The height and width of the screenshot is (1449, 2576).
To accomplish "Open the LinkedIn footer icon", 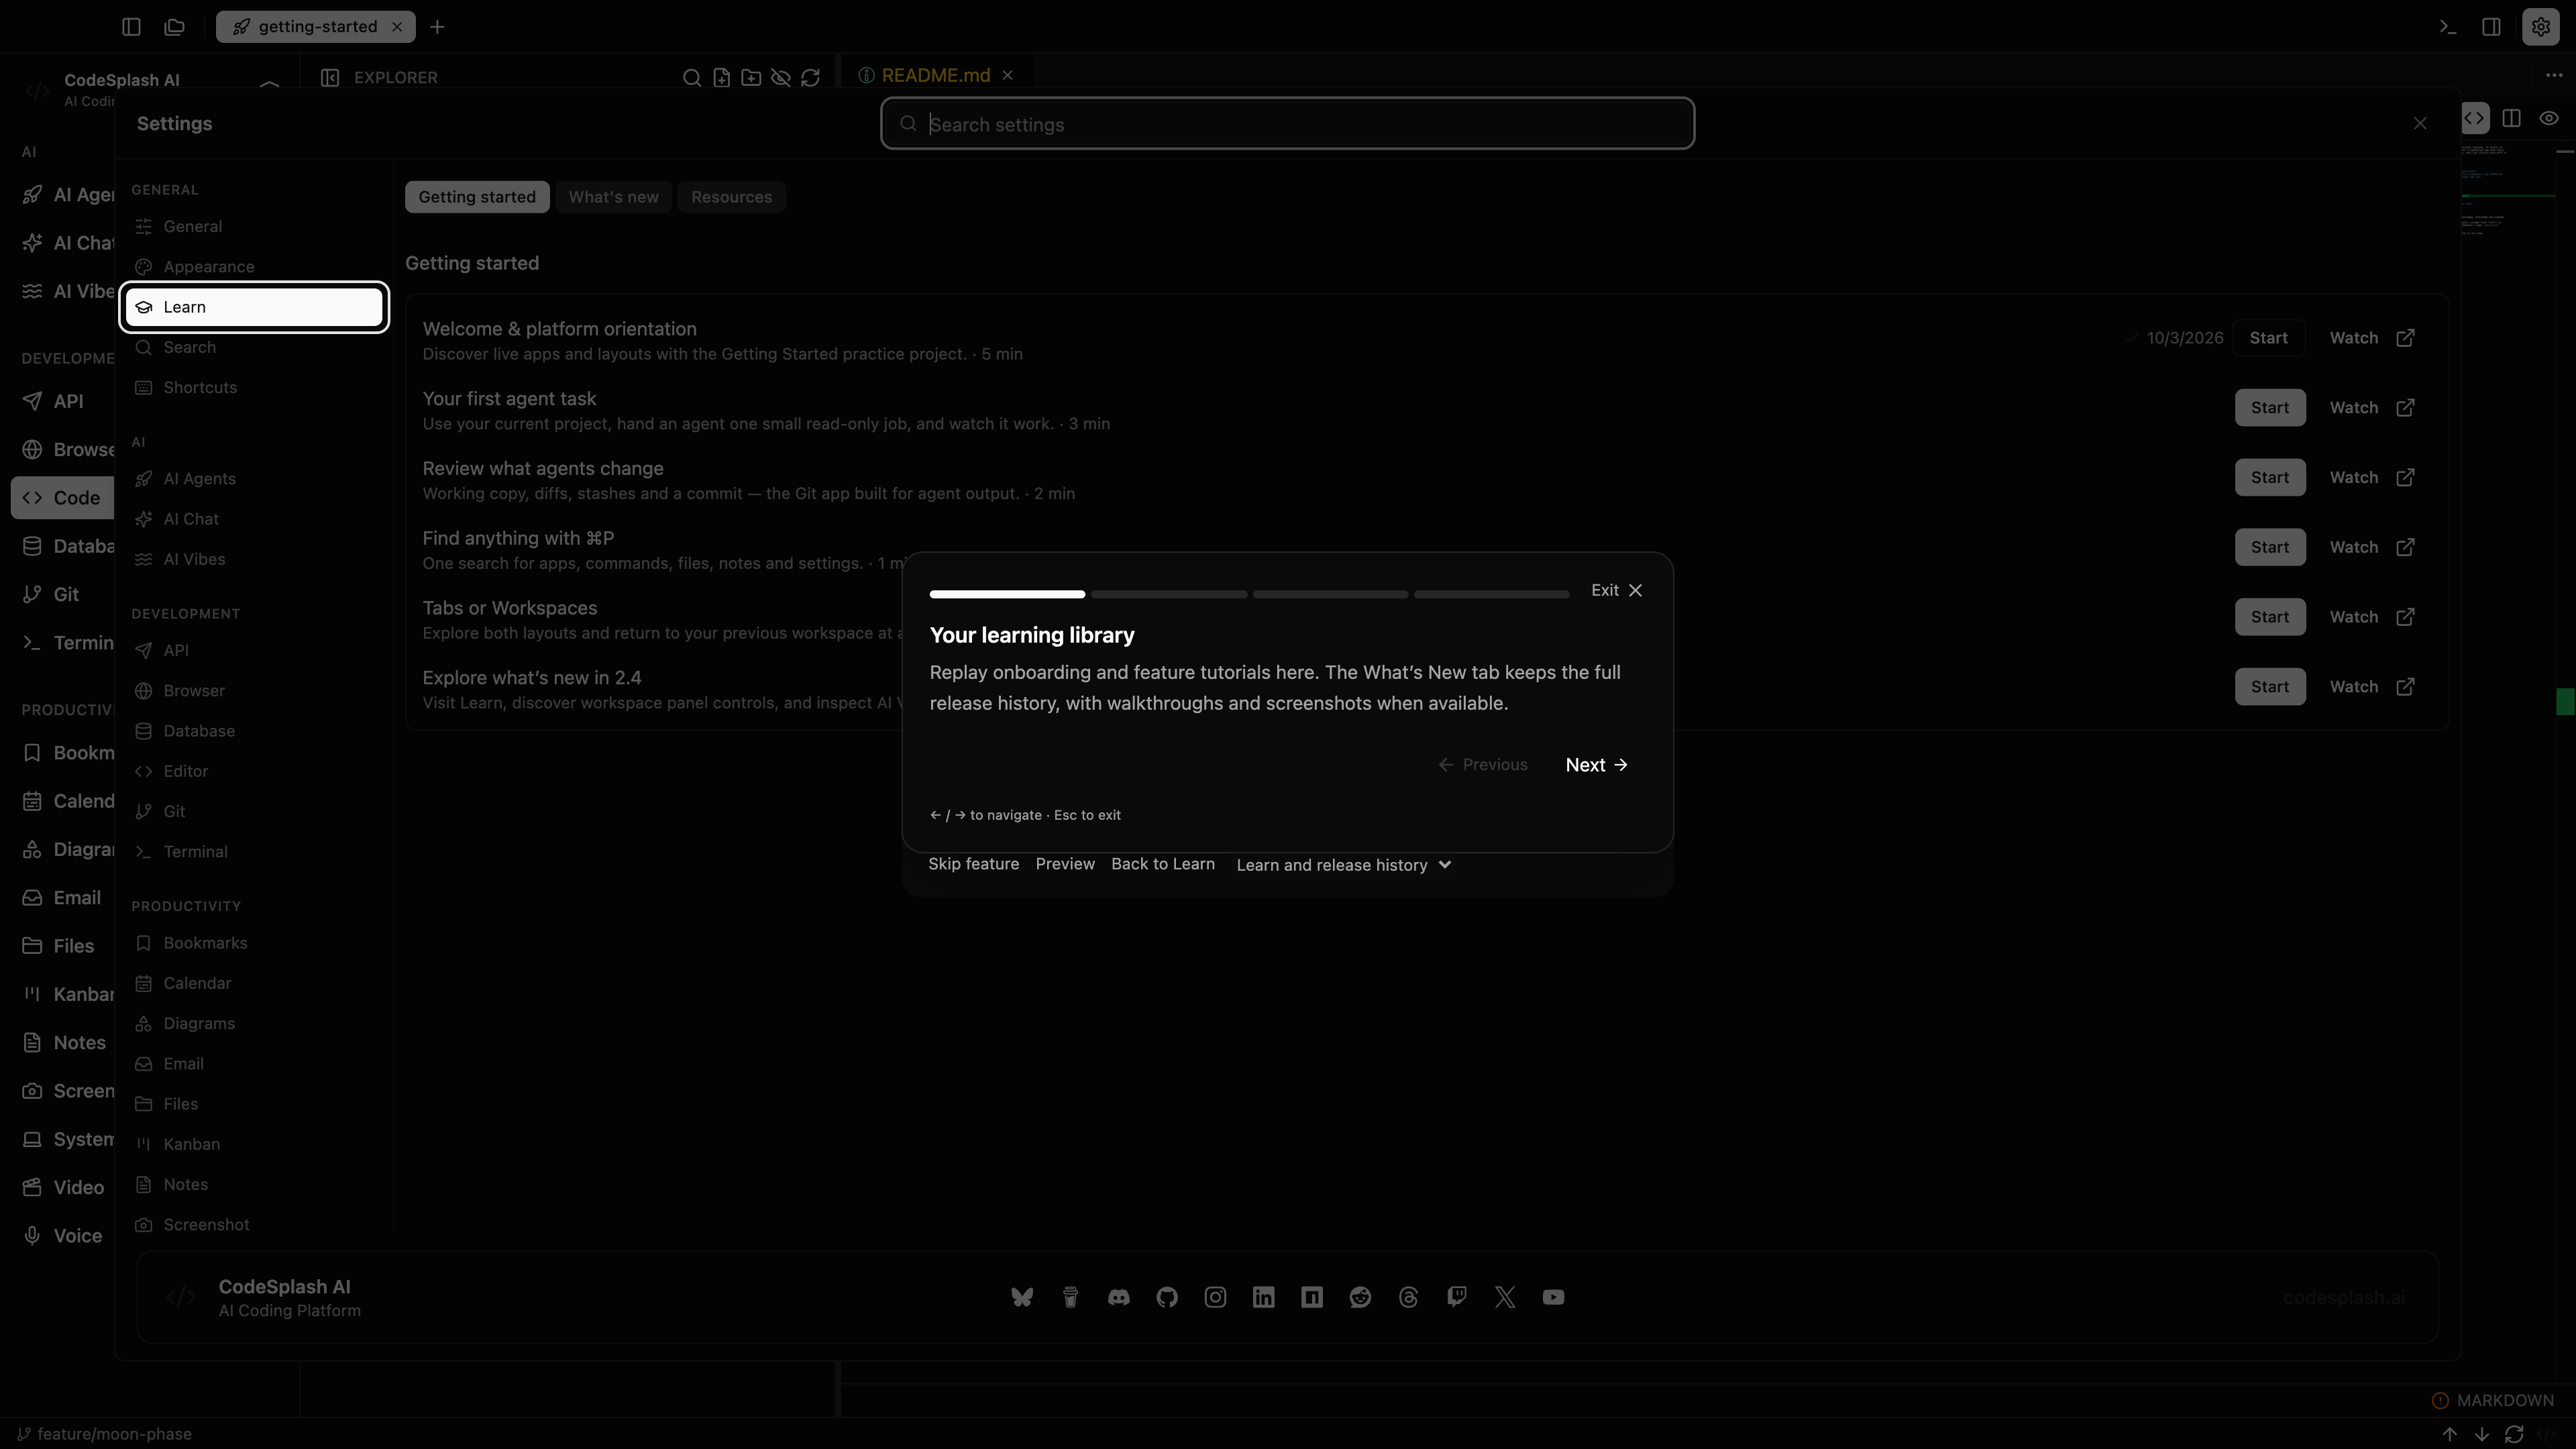I will (1263, 1297).
